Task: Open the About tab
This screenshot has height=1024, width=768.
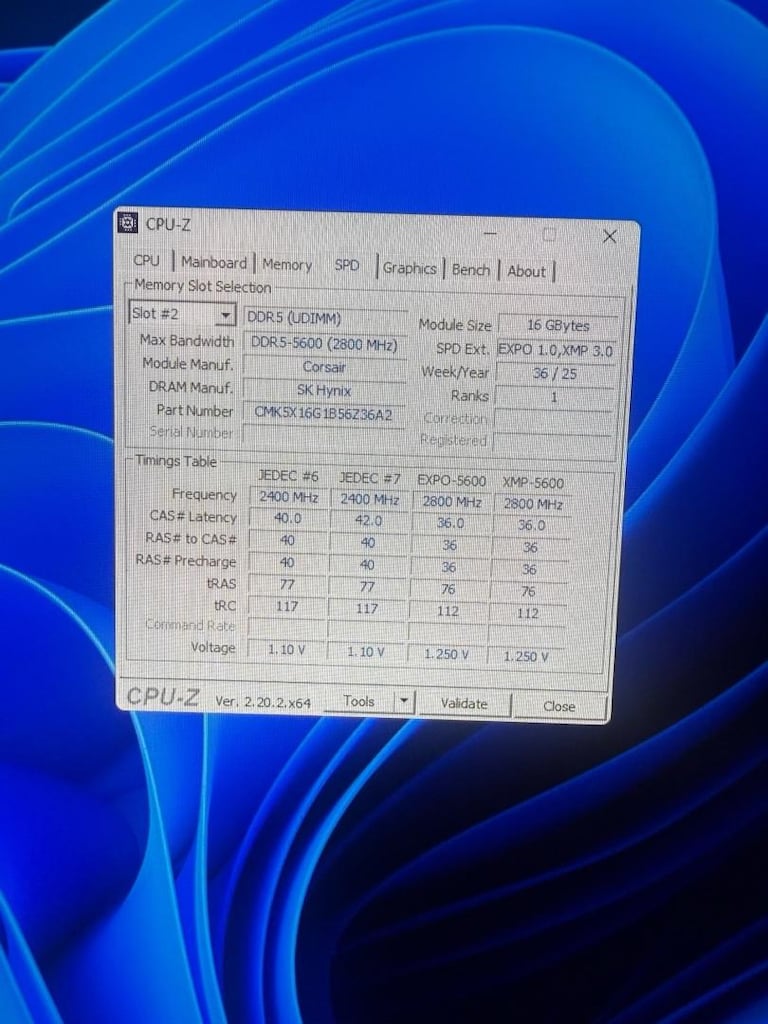Action: click(526, 271)
